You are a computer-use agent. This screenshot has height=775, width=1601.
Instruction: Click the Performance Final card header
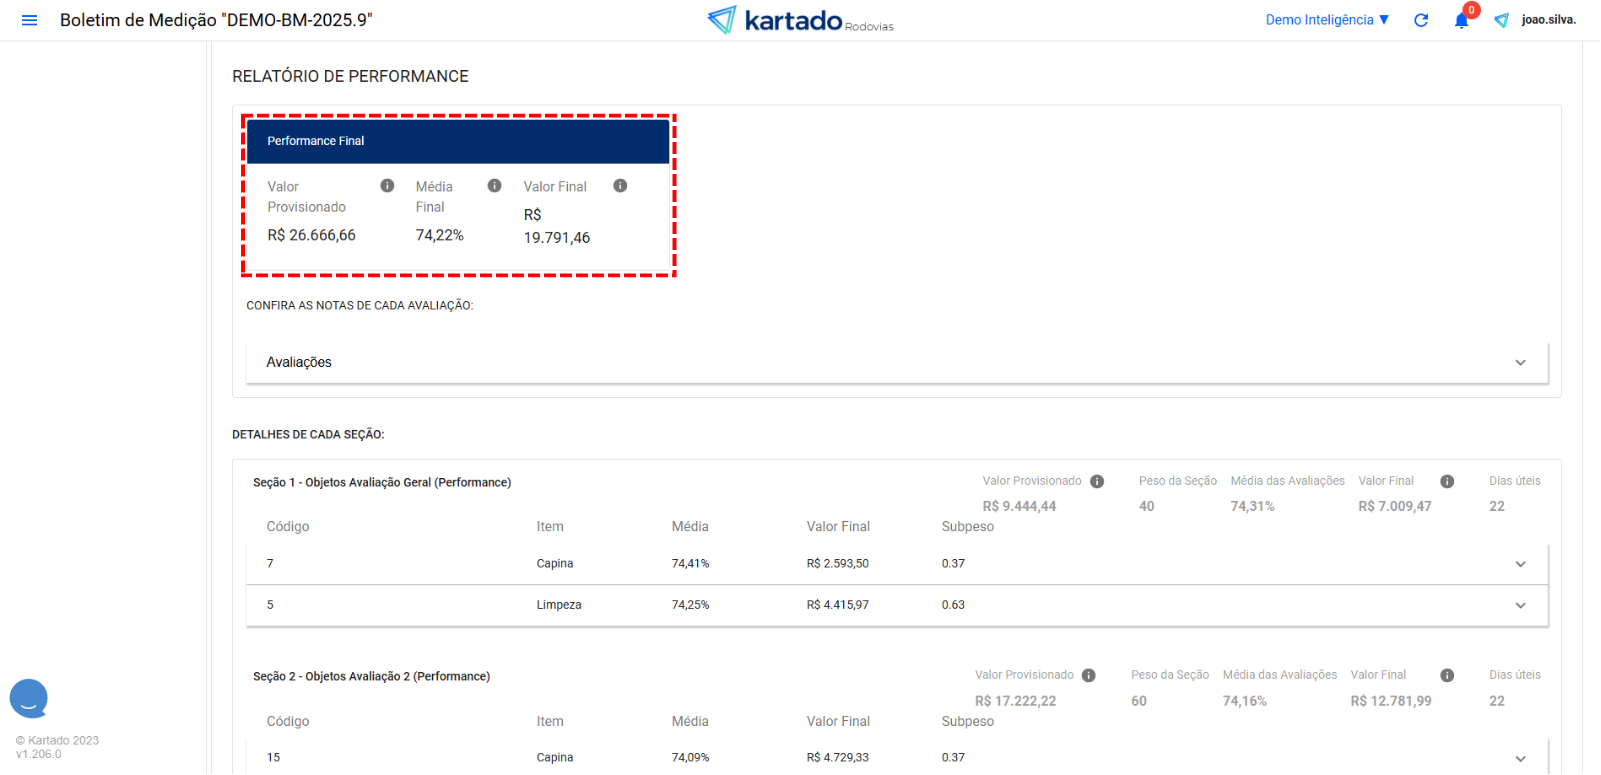pos(458,141)
